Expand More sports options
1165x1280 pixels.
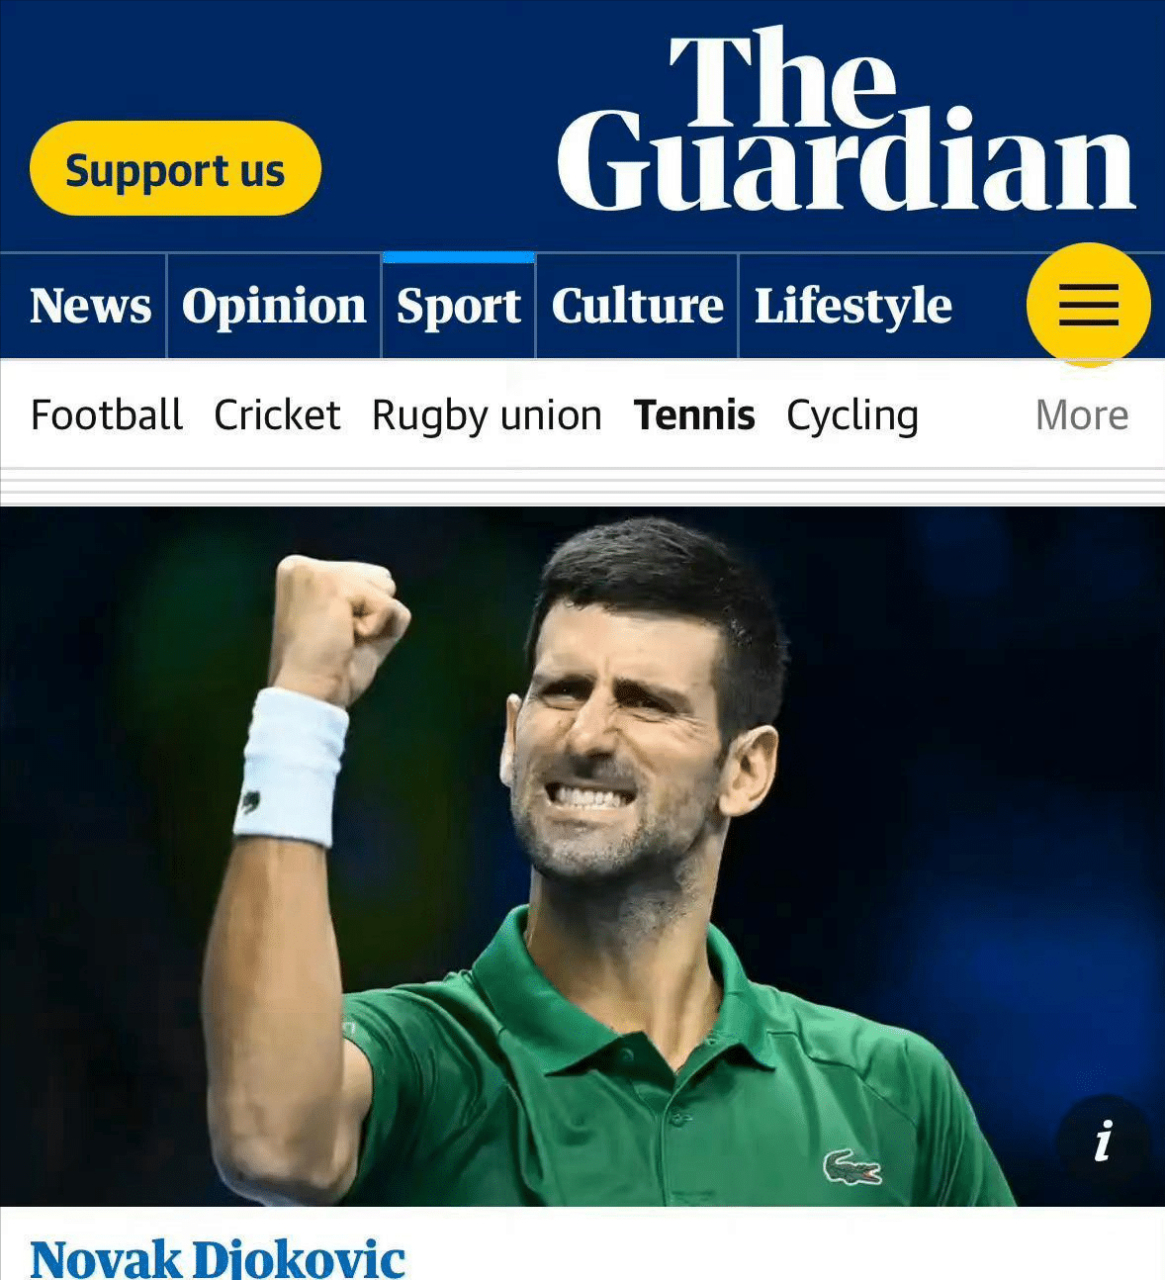pyautogui.click(x=1082, y=415)
